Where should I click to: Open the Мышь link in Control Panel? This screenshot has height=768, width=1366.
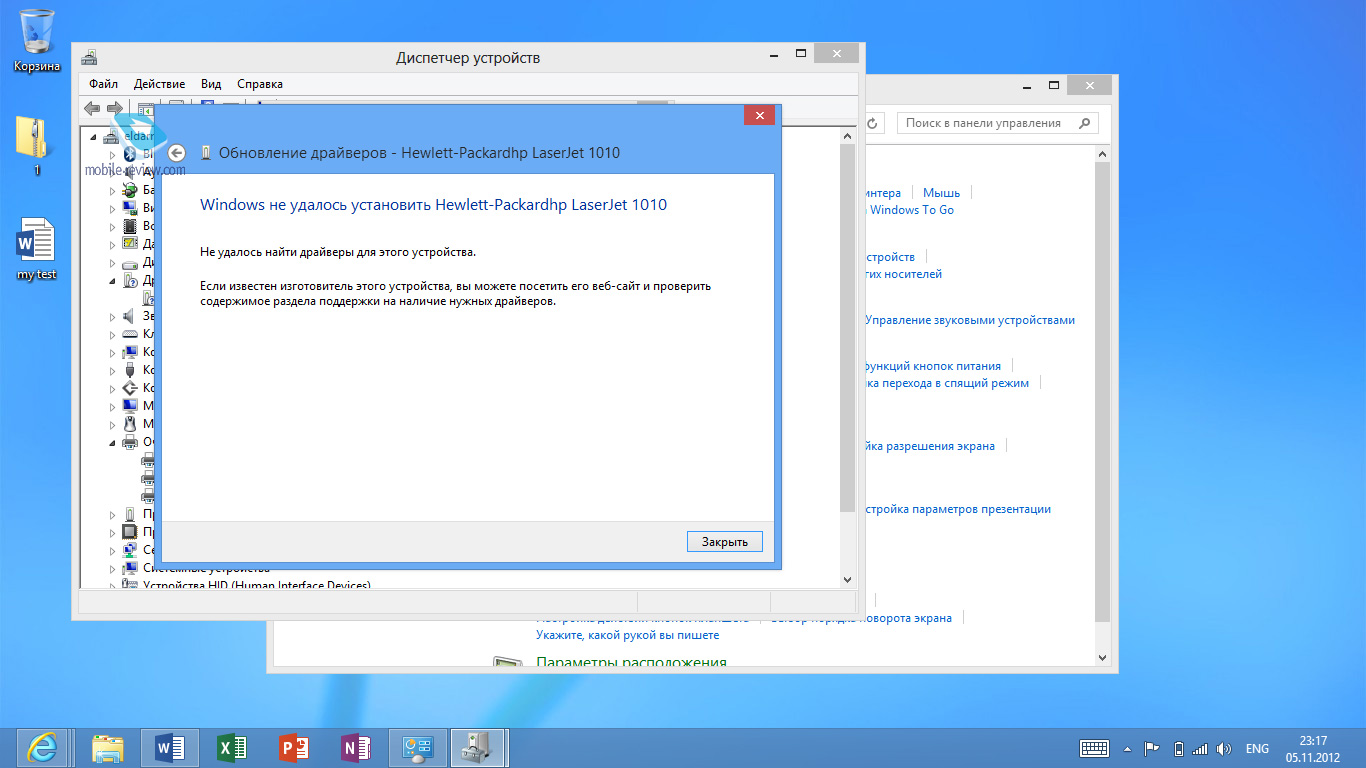pyautogui.click(x=941, y=193)
